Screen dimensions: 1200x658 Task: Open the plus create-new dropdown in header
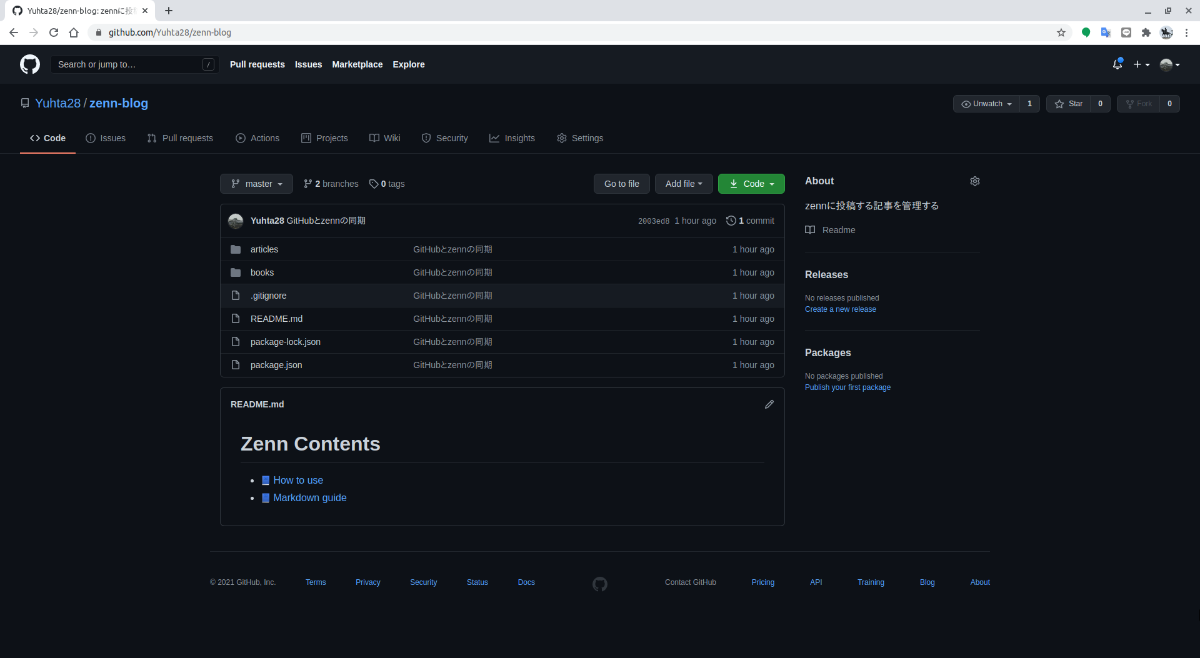tap(1141, 64)
